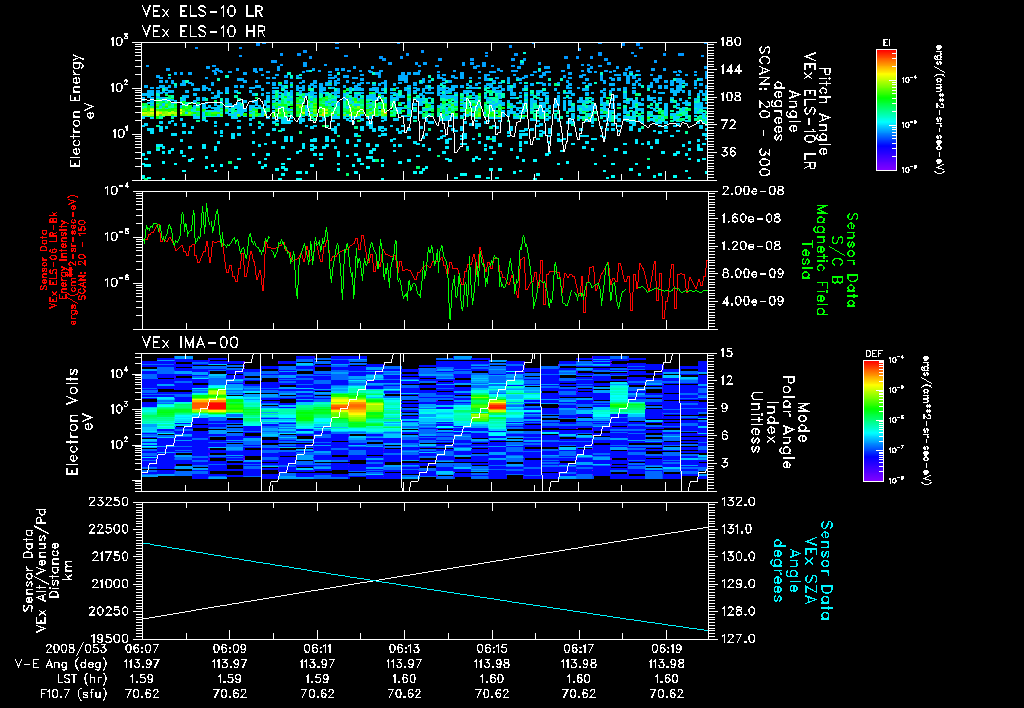
Task: Click the 06:13 time tick label
Action: coord(404,649)
